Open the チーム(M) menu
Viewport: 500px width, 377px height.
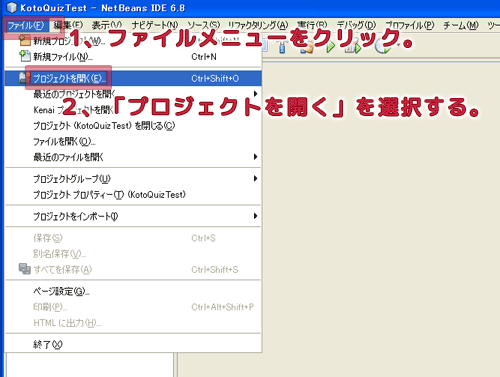[x=461, y=25]
